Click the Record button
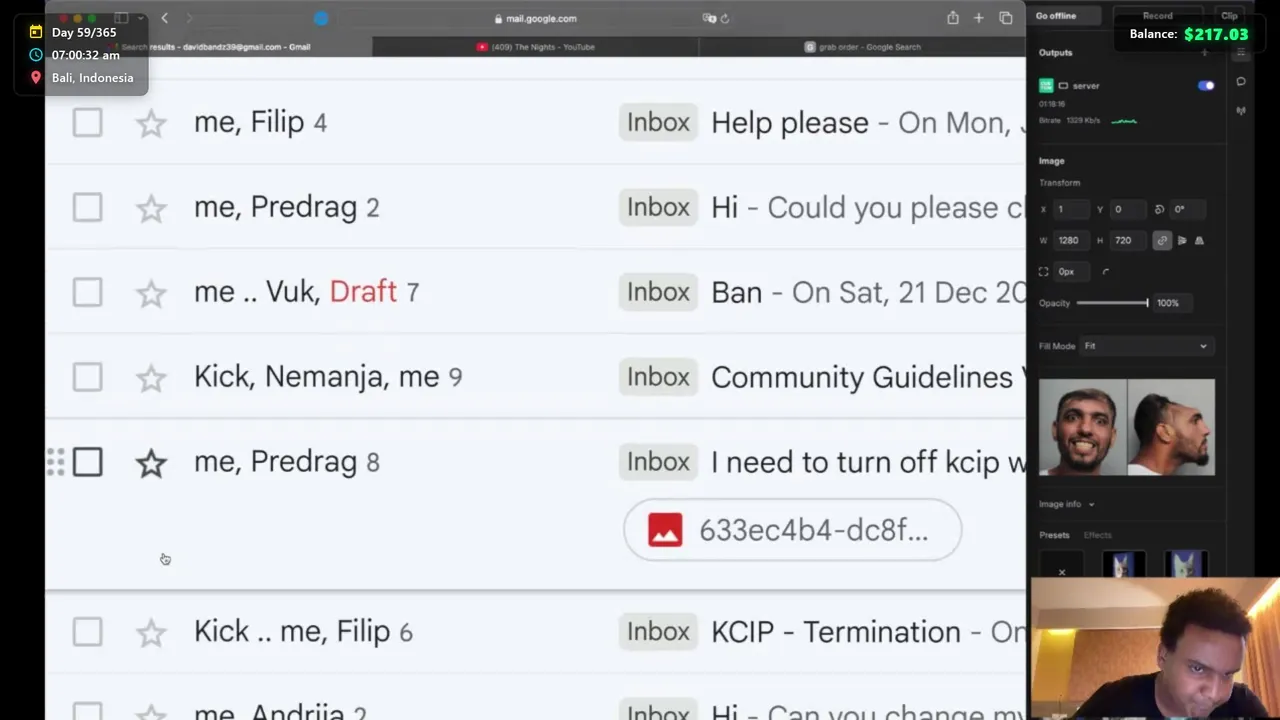This screenshot has width=1280, height=720. (x=1158, y=16)
